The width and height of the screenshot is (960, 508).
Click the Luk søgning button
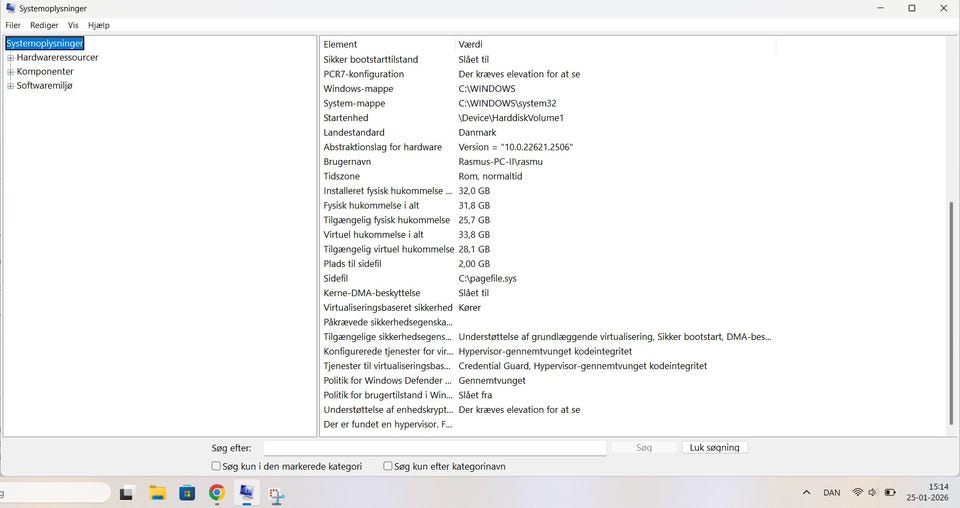point(714,447)
